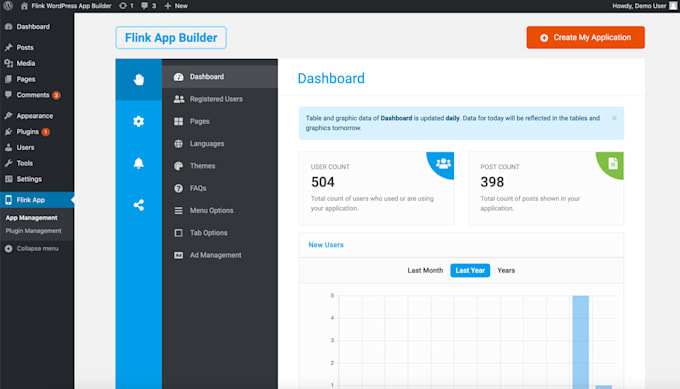
Task: Select Dashboard in the Flink dark menu
Action: tap(220, 77)
